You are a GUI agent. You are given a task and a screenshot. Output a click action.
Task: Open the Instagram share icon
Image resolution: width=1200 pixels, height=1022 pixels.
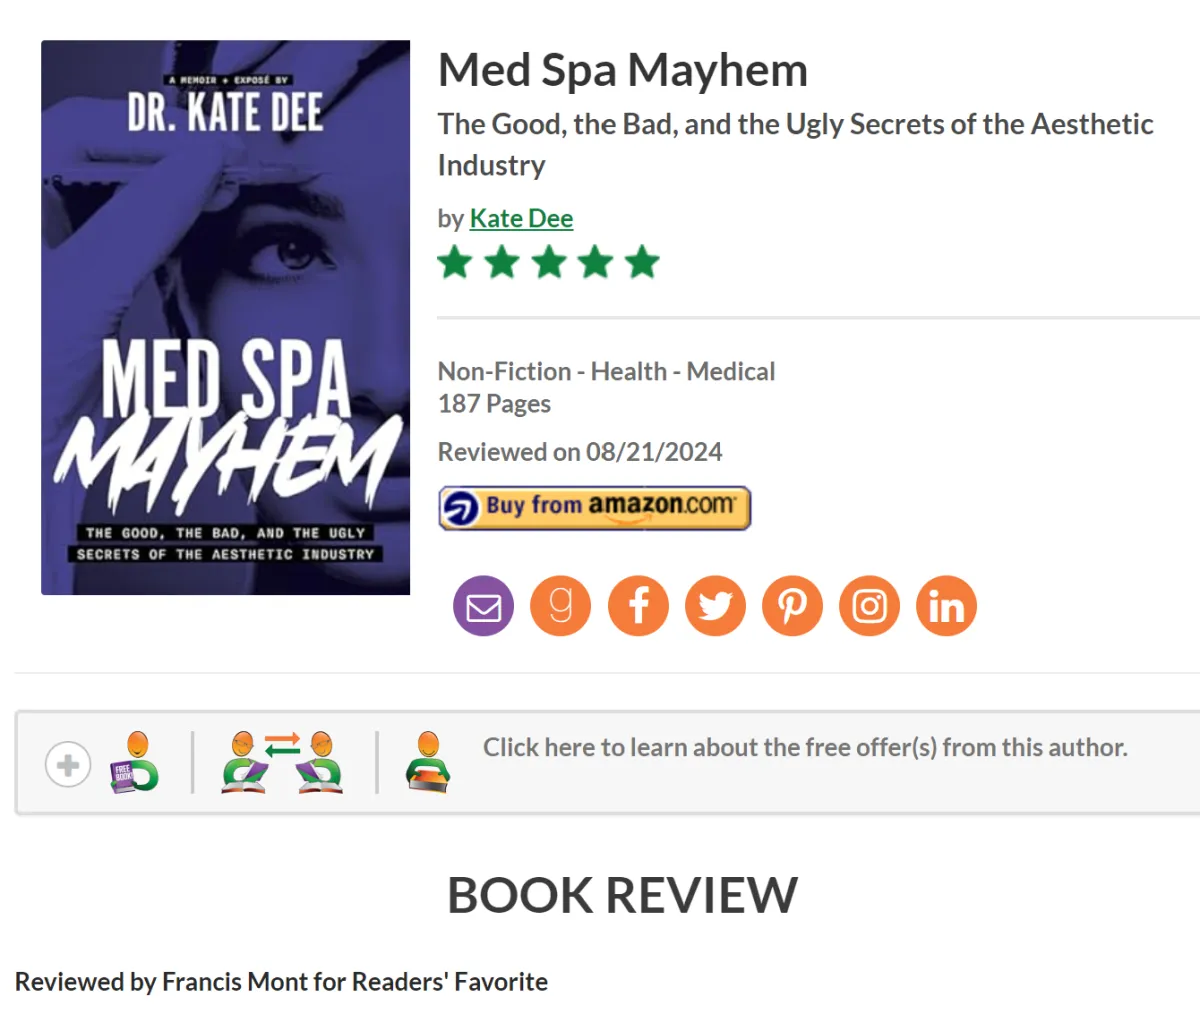coord(869,606)
